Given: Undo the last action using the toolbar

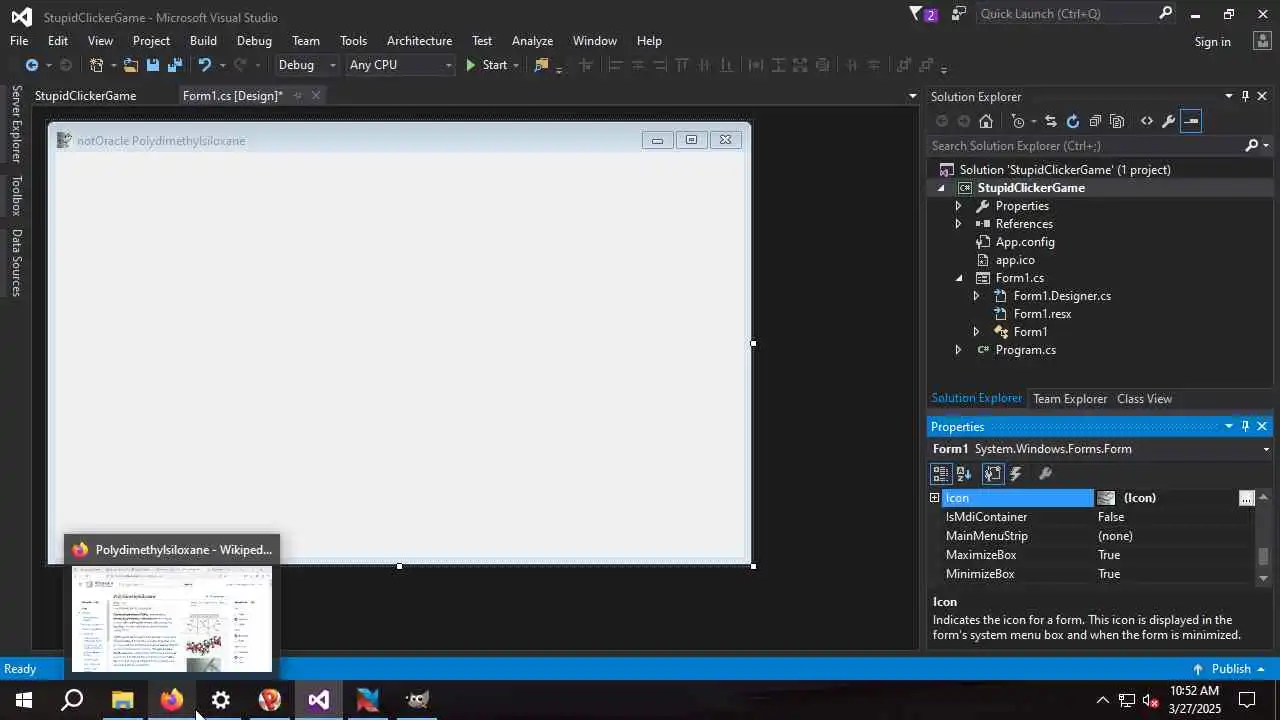Looking at the screenshot, I should pos(204,65).
